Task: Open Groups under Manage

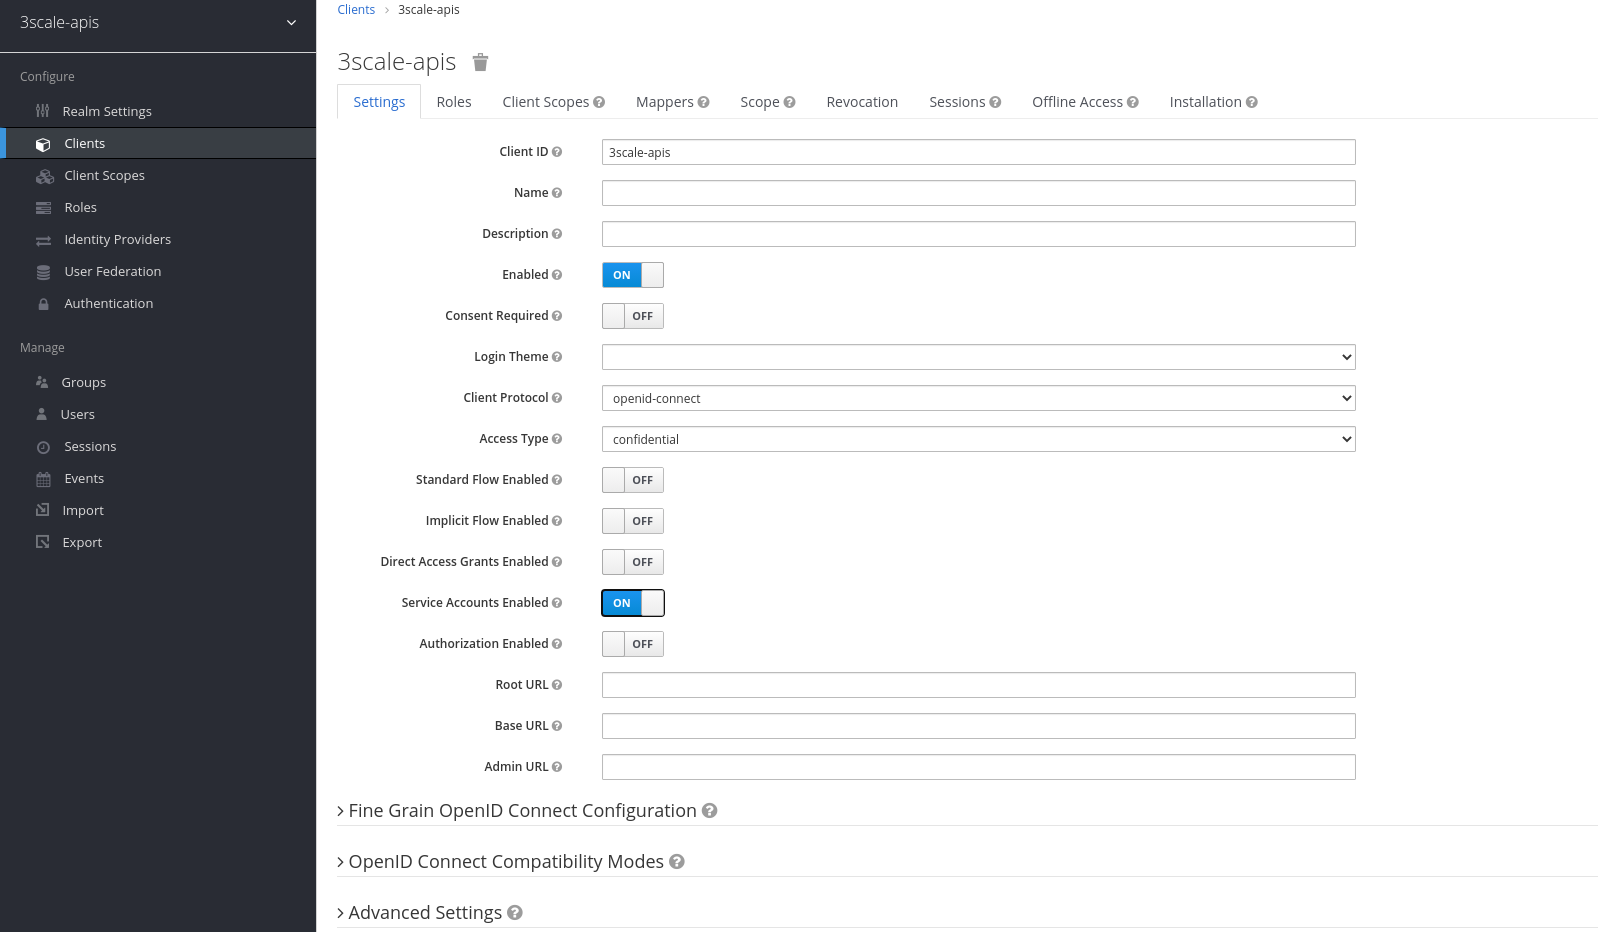Action: point(84,382)
